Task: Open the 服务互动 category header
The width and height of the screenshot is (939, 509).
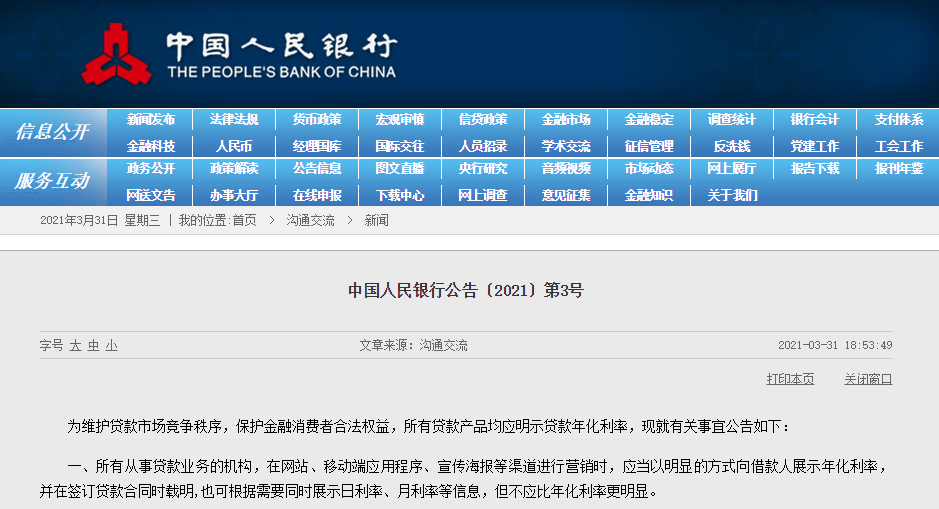Action: (52, 182)
